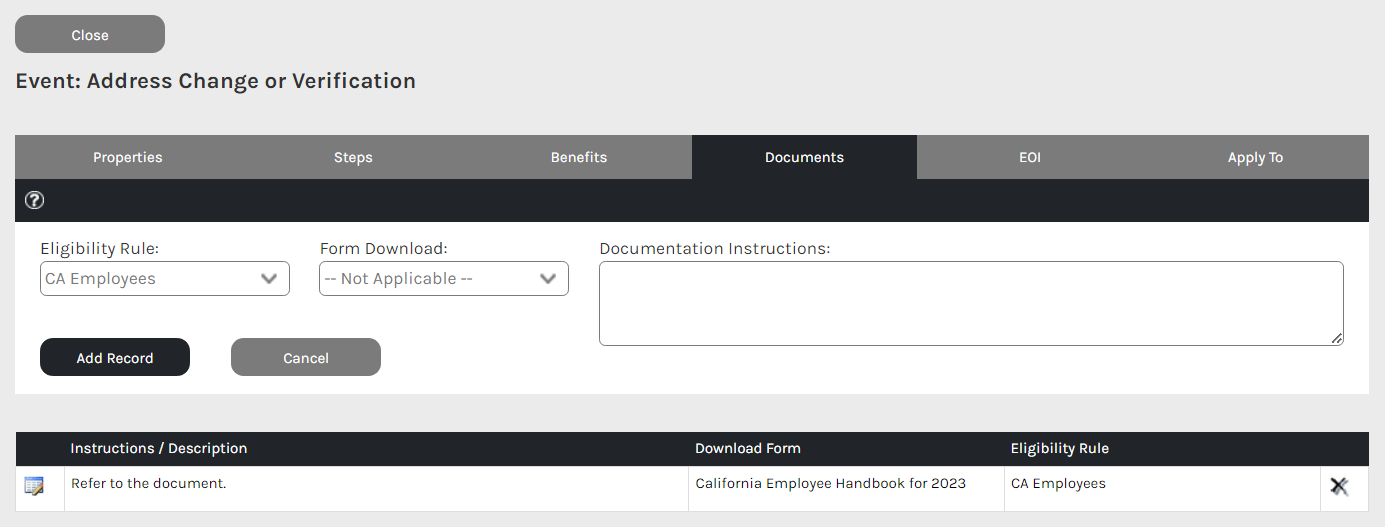Select the Documents tab
The height and width of the screenshot is (527, 1385).
coord(804,157)
